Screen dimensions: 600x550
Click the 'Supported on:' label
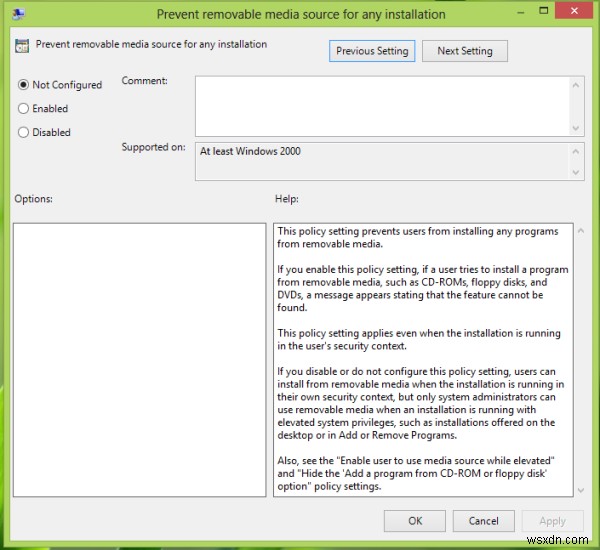[153, 147]
